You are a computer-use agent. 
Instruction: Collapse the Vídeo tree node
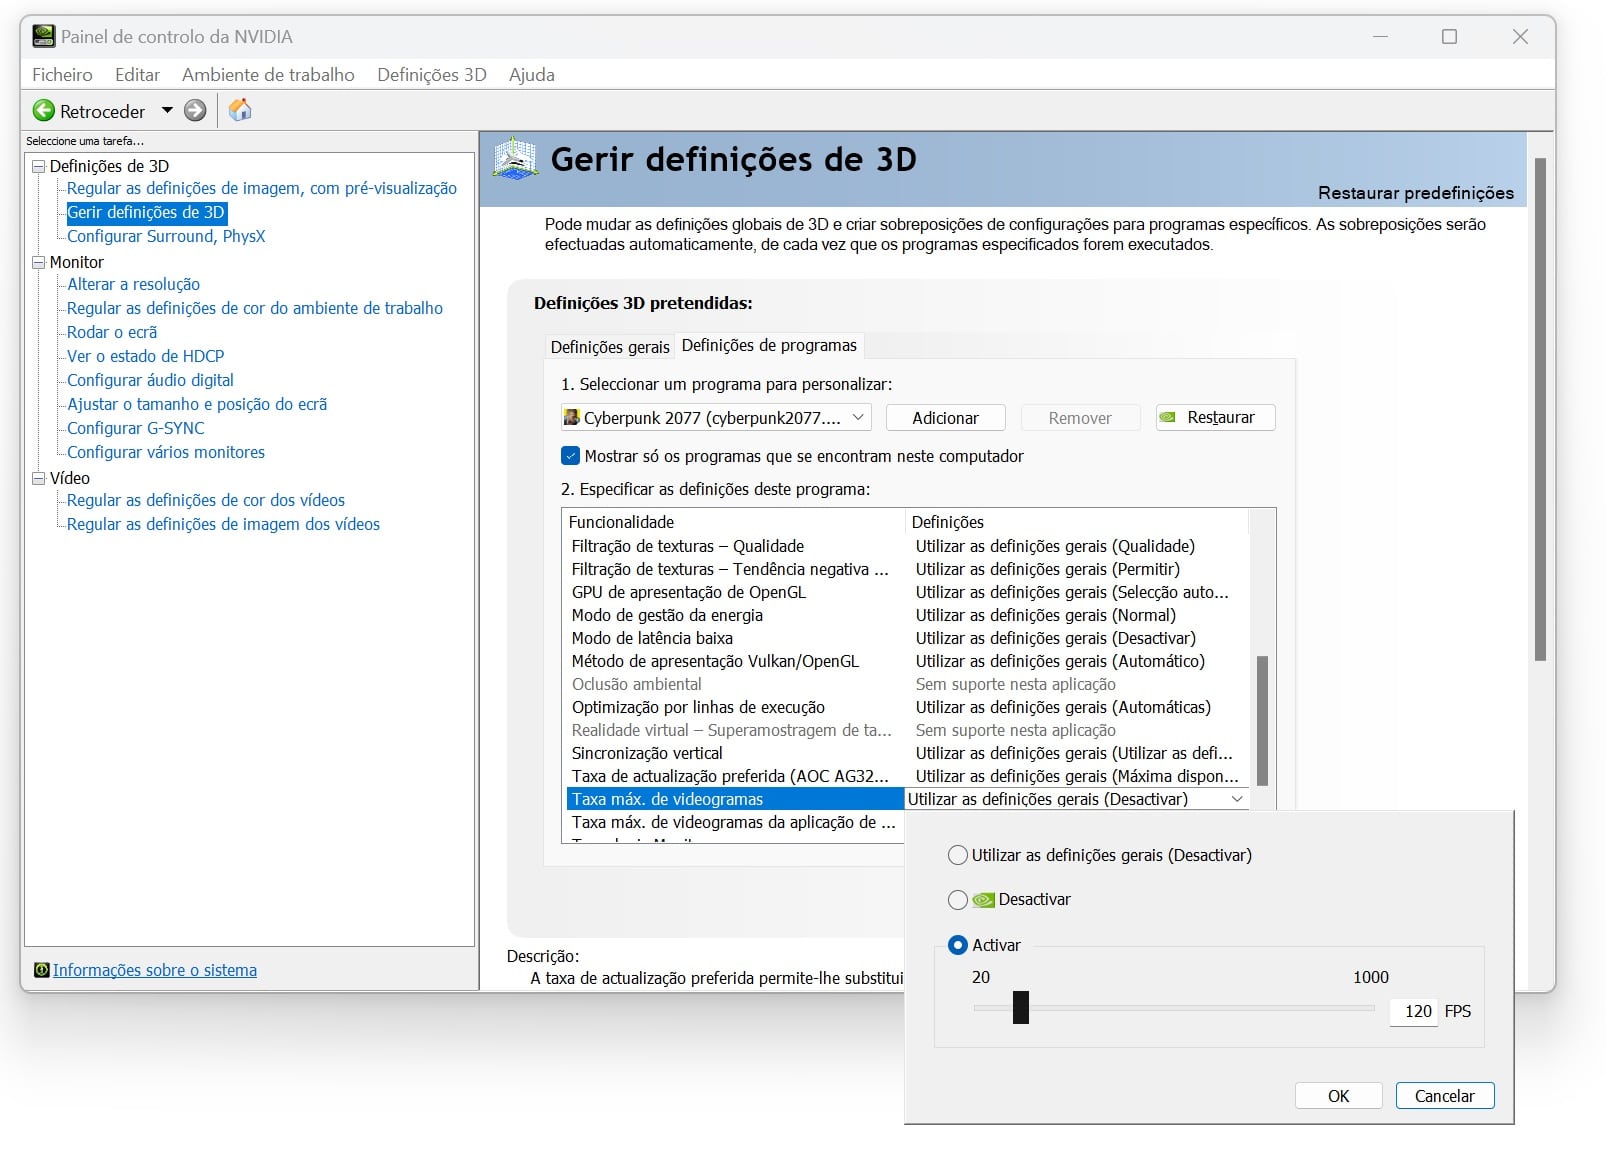(x=39, y=478)
